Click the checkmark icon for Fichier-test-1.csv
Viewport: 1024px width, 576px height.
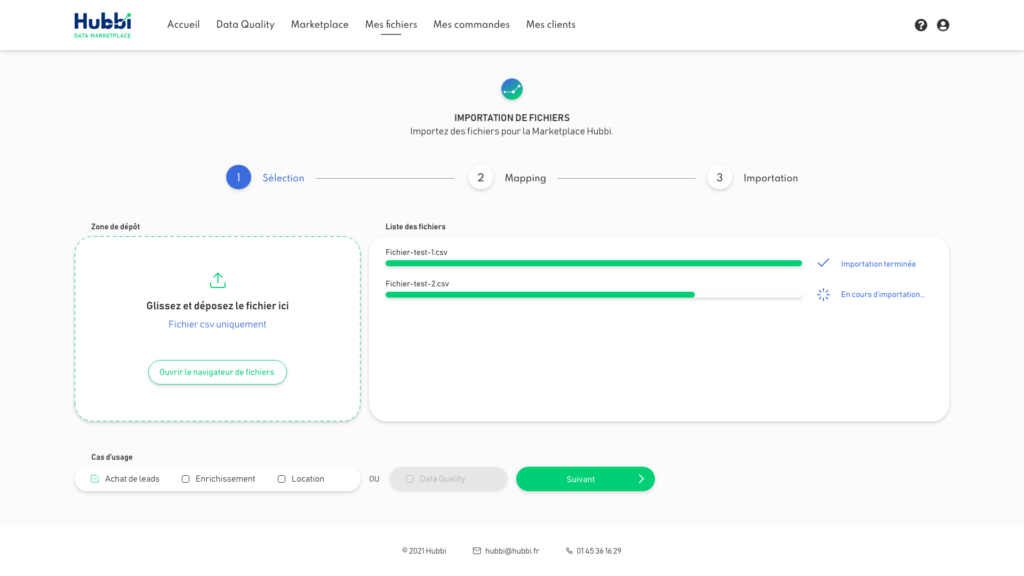coord(823,263)
